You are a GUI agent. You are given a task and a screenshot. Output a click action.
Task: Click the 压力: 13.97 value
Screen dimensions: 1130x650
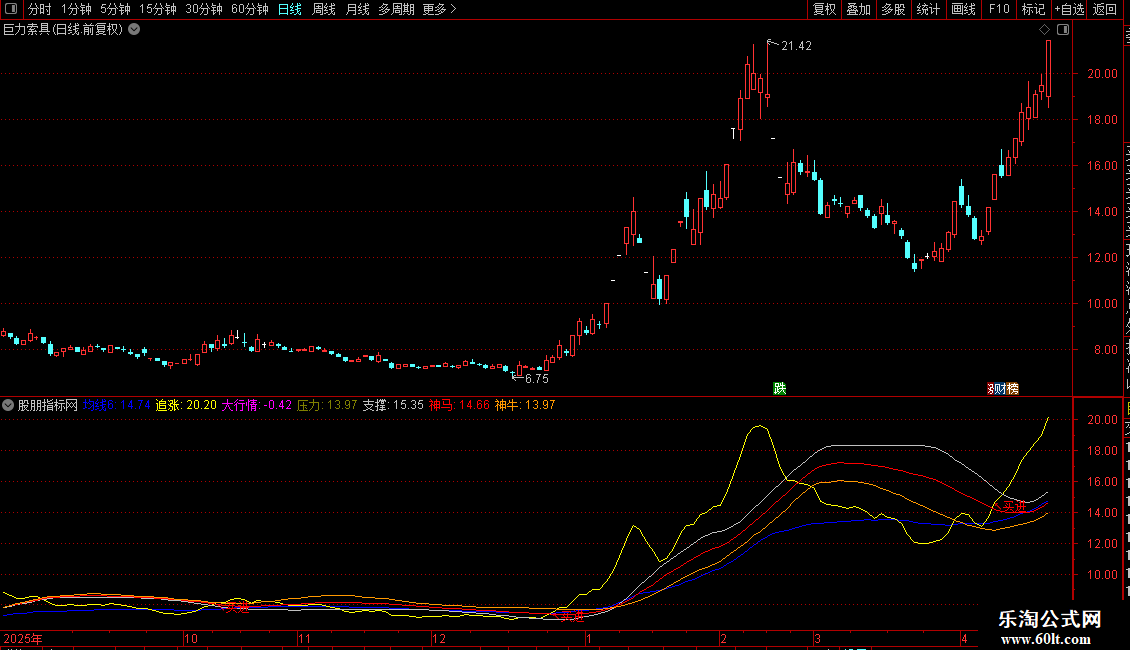pyautogui.click(x=327, y=405)
